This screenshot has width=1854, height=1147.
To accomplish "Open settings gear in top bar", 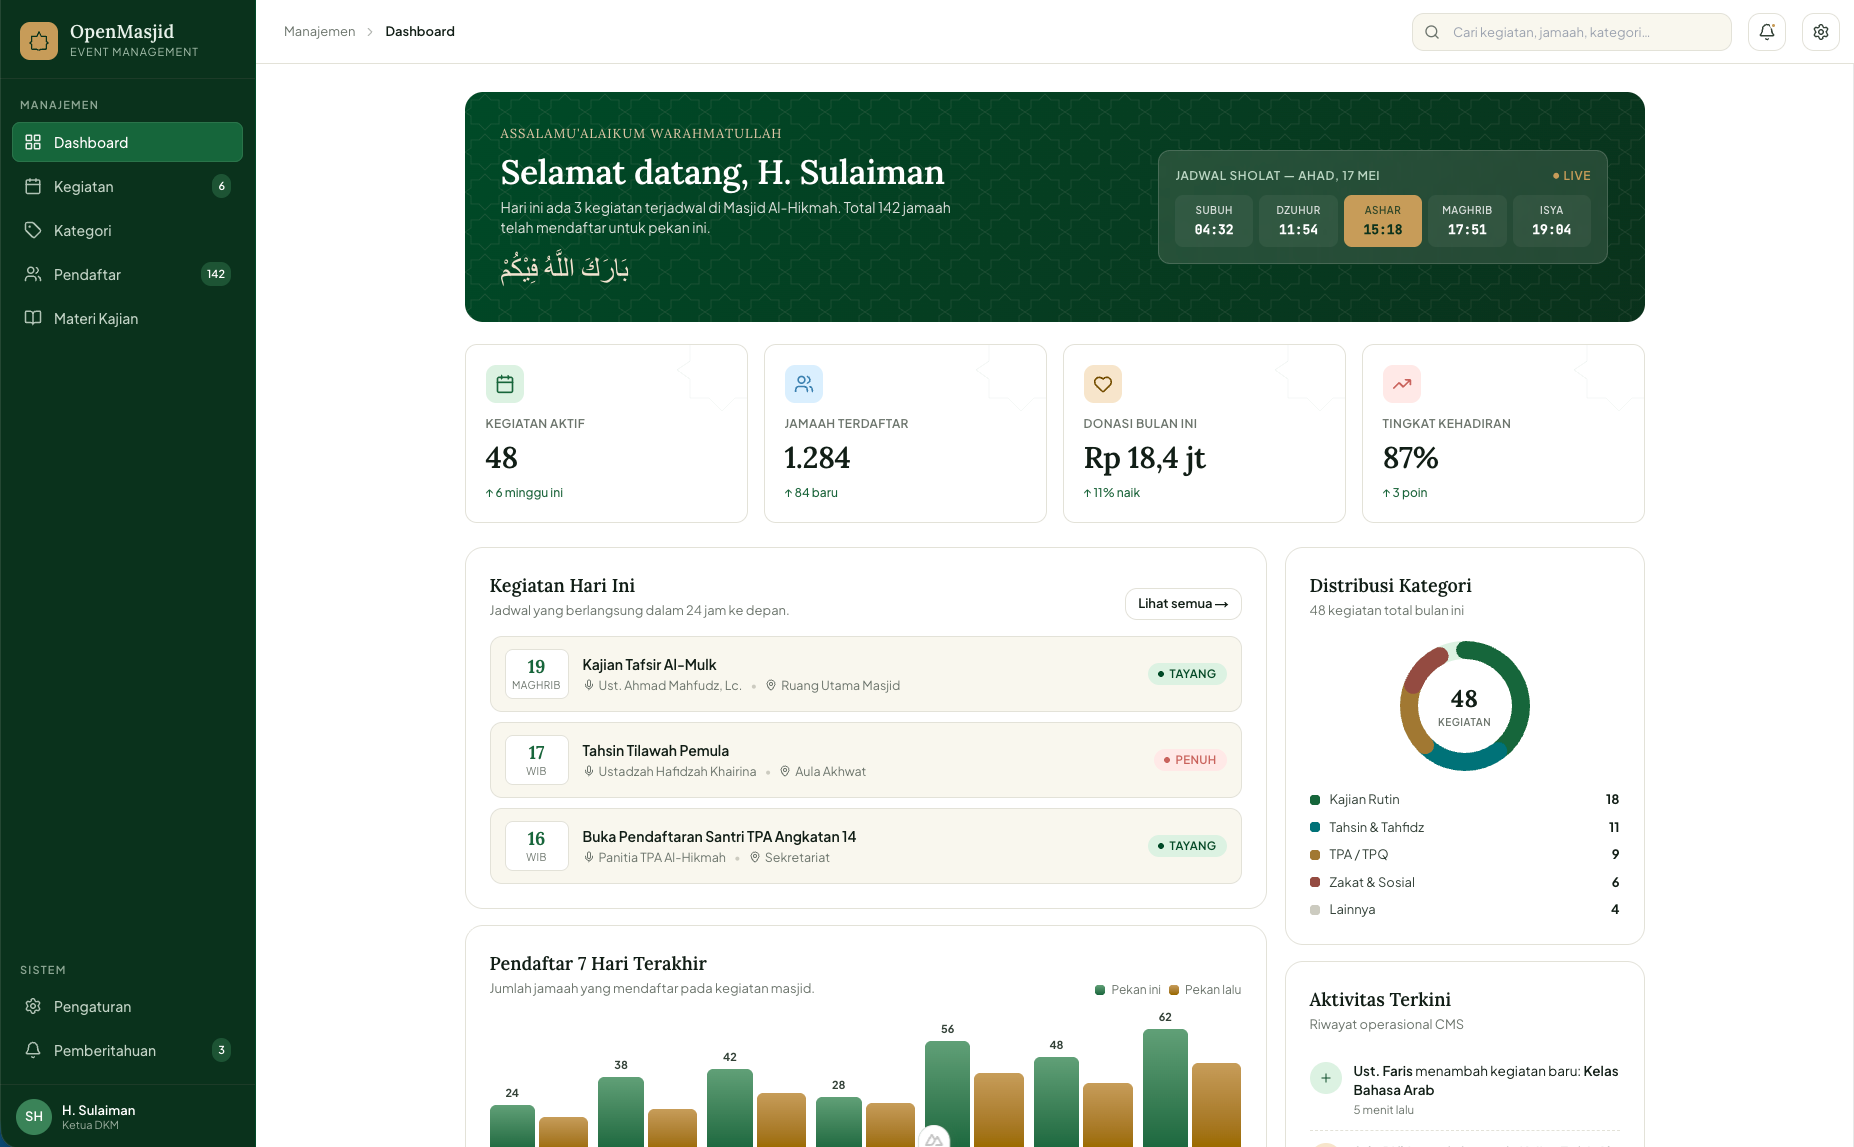I will coord(1821,32).
